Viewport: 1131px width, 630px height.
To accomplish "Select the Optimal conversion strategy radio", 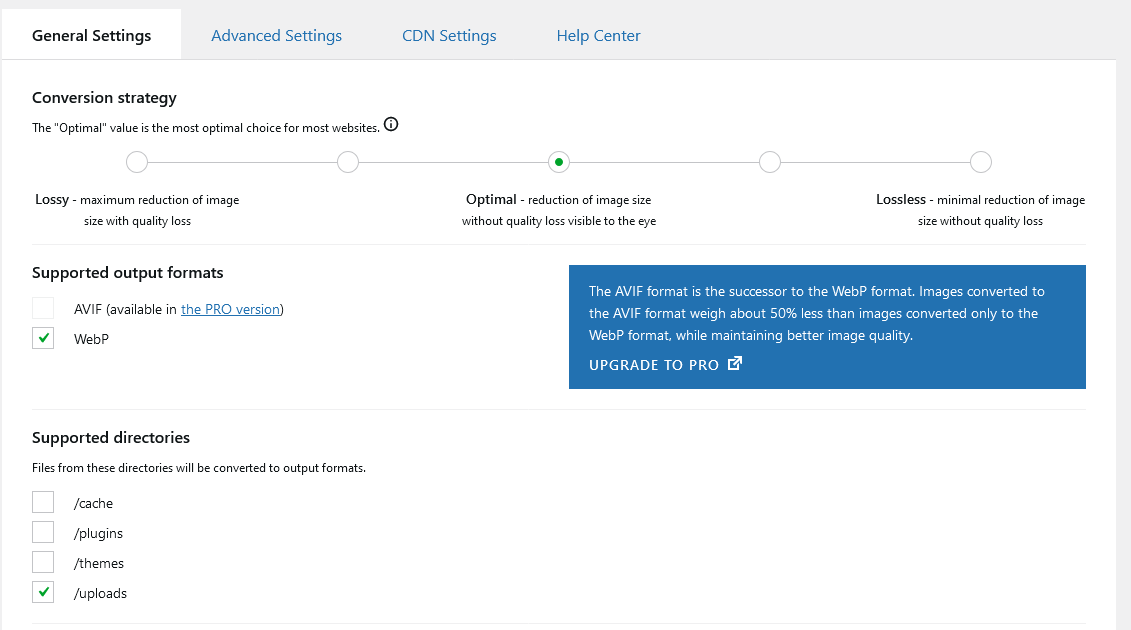I will pyautogui.click(x=559, y=162).
